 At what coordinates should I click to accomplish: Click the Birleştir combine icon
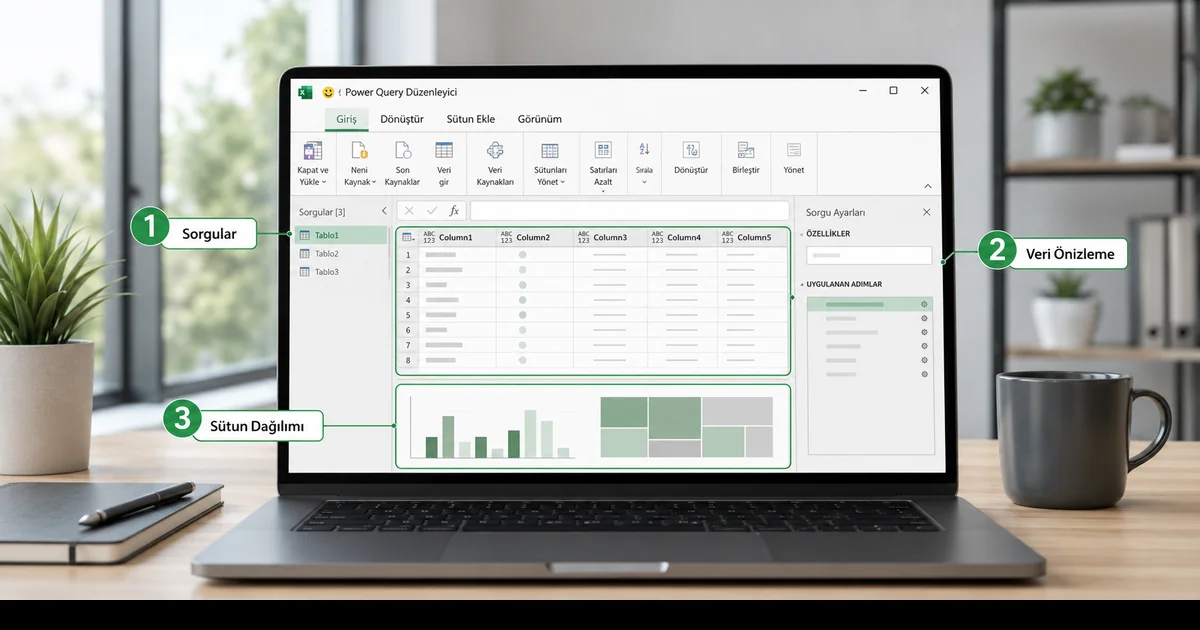pyautogui.click(x=745, y=150)
